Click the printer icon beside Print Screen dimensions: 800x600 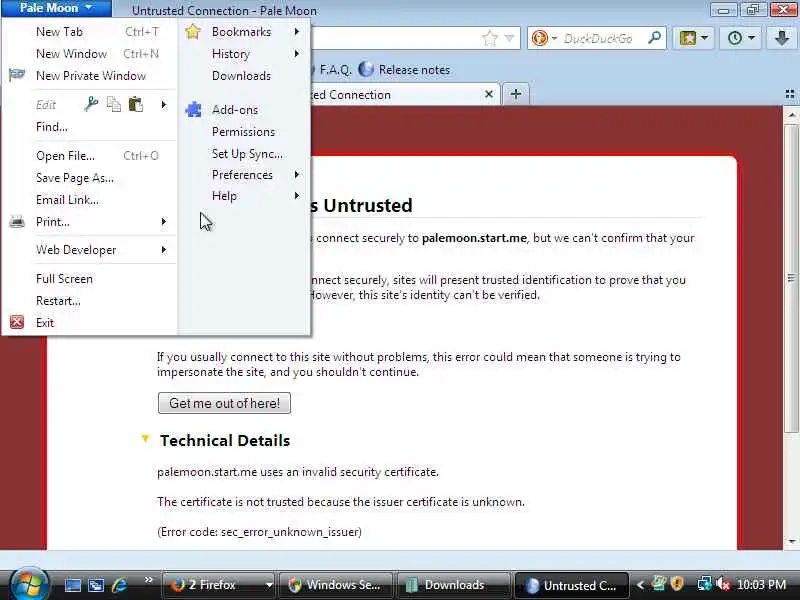click(17, 222)
